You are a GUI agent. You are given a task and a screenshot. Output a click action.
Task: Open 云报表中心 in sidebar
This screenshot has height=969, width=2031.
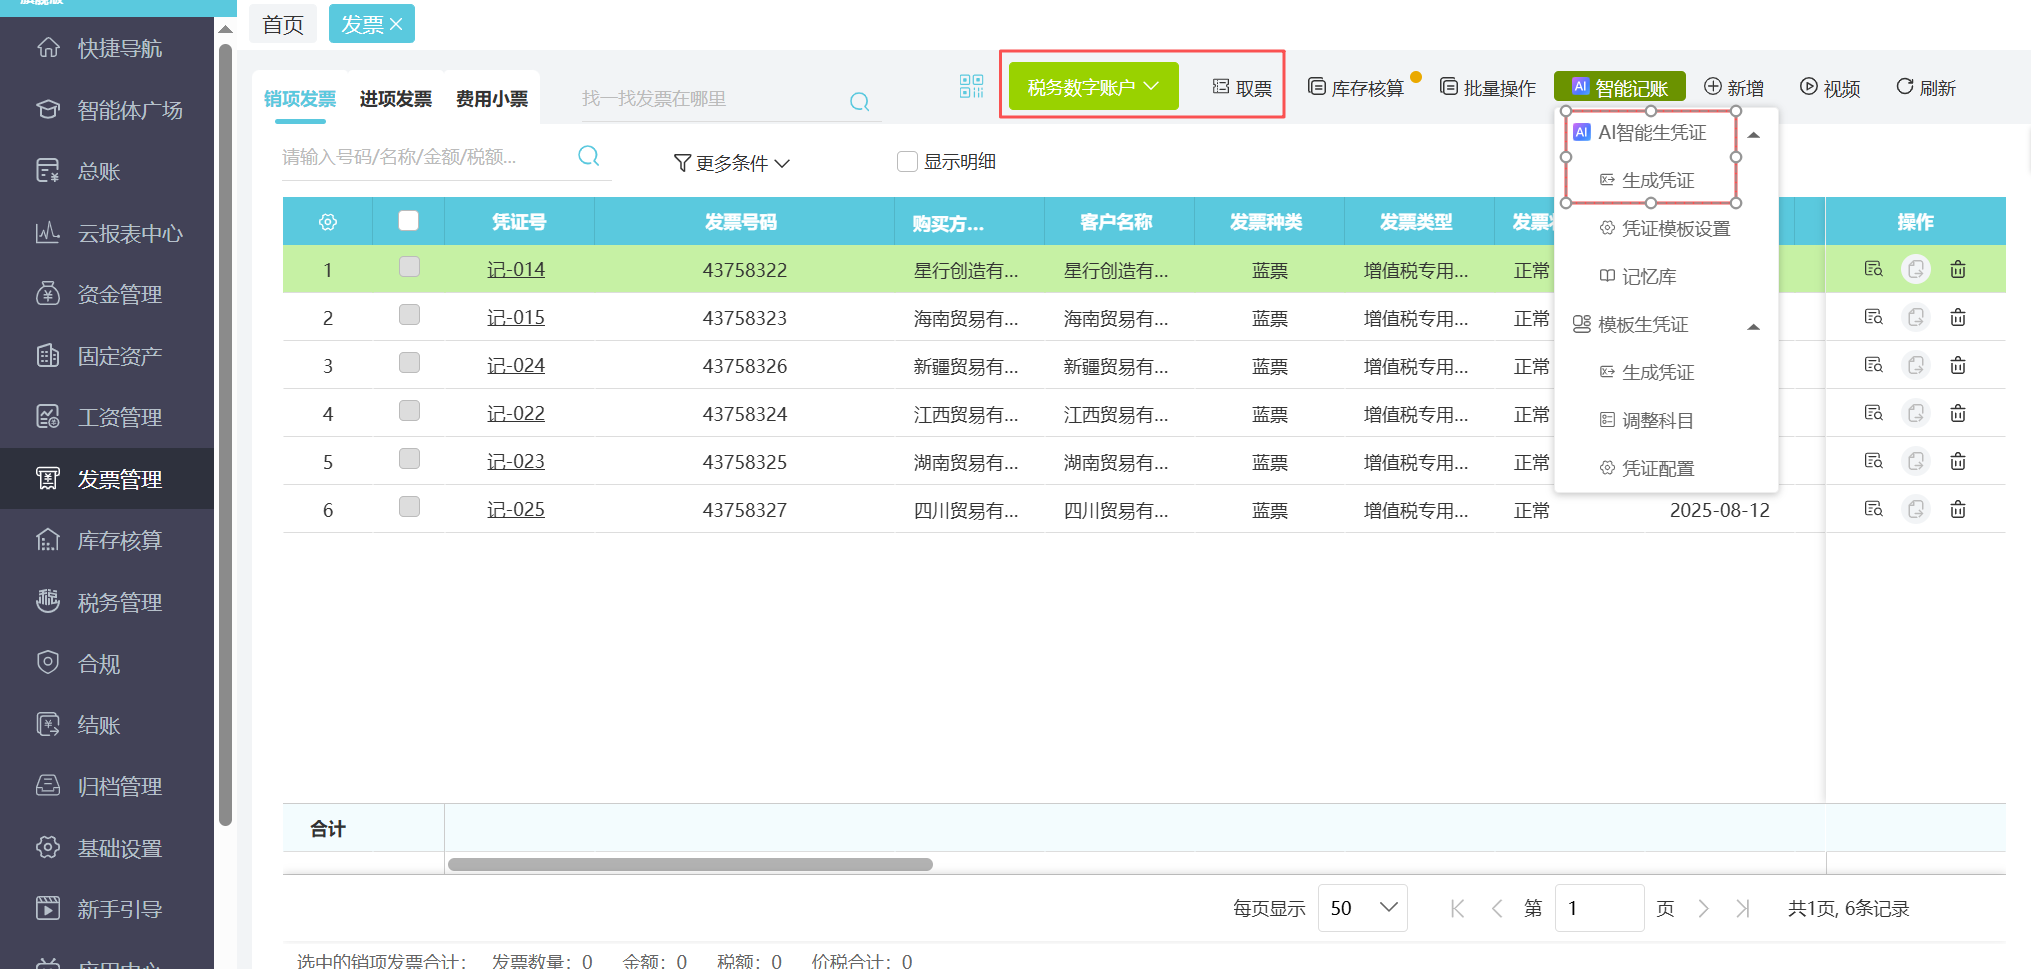(107, 233)
